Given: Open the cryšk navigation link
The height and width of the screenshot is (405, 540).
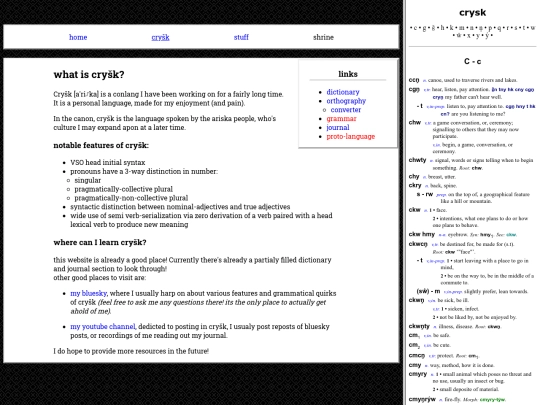Looking at the screenshot, I should 160,37.
